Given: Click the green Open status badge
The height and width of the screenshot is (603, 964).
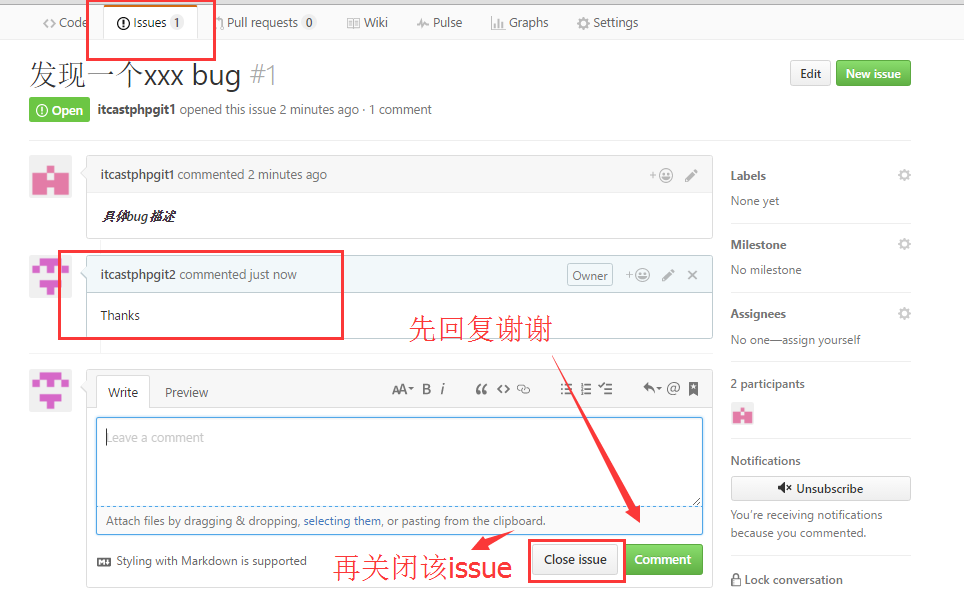Looking at the screenshot, I should tap(60, 110).
